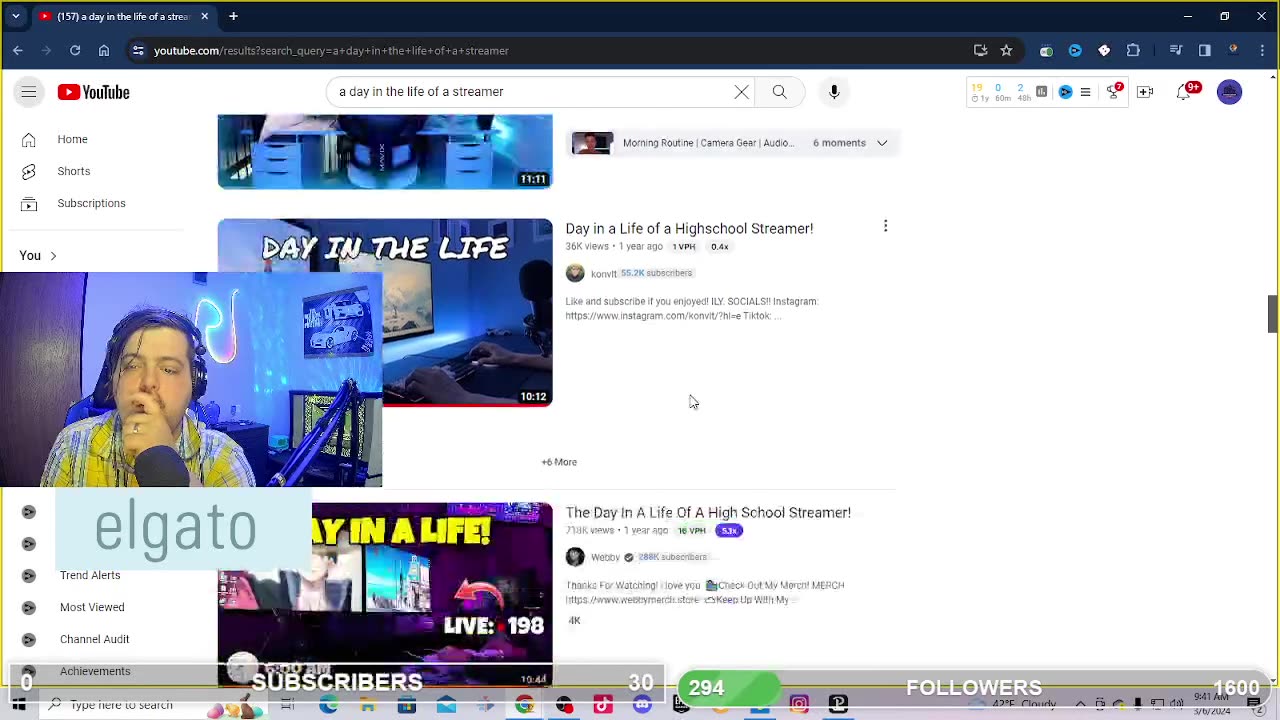Click the install app icon in address bar
Screen dimensions: 1280x720
tap(980, 50)
